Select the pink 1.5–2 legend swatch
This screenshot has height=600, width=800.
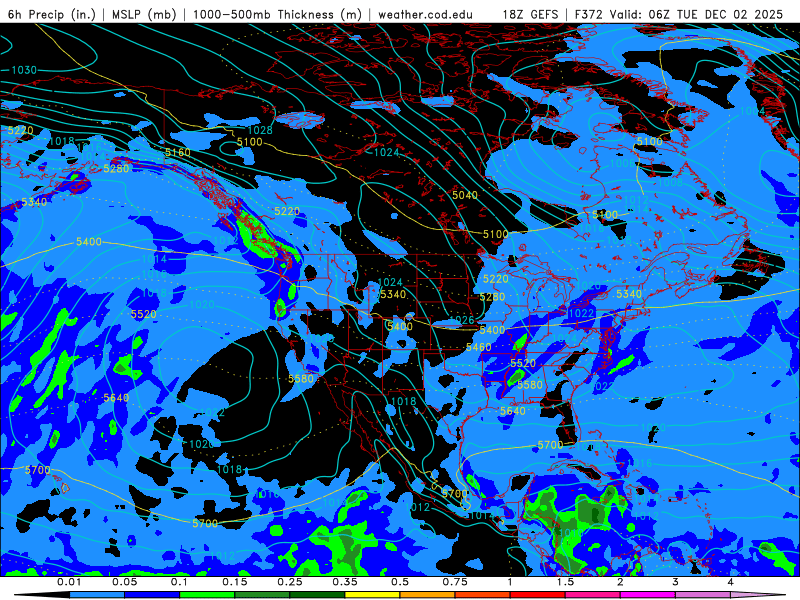tap(593, 595)
